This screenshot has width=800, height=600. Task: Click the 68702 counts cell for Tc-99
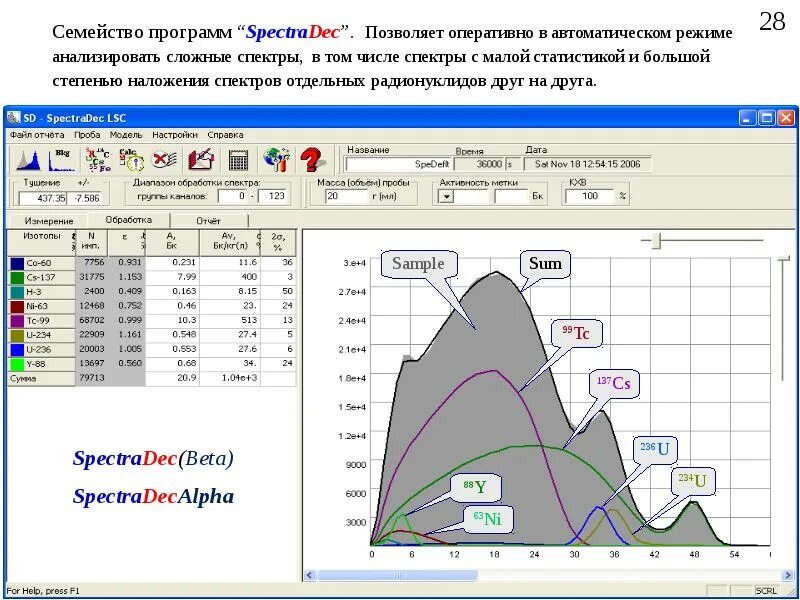(x=92, y=320)
